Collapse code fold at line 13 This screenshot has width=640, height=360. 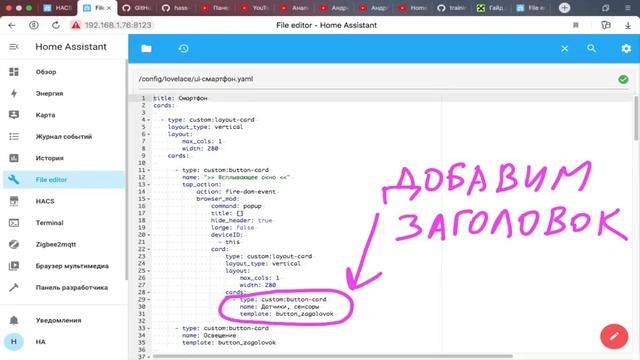click(x=149, y=184)
